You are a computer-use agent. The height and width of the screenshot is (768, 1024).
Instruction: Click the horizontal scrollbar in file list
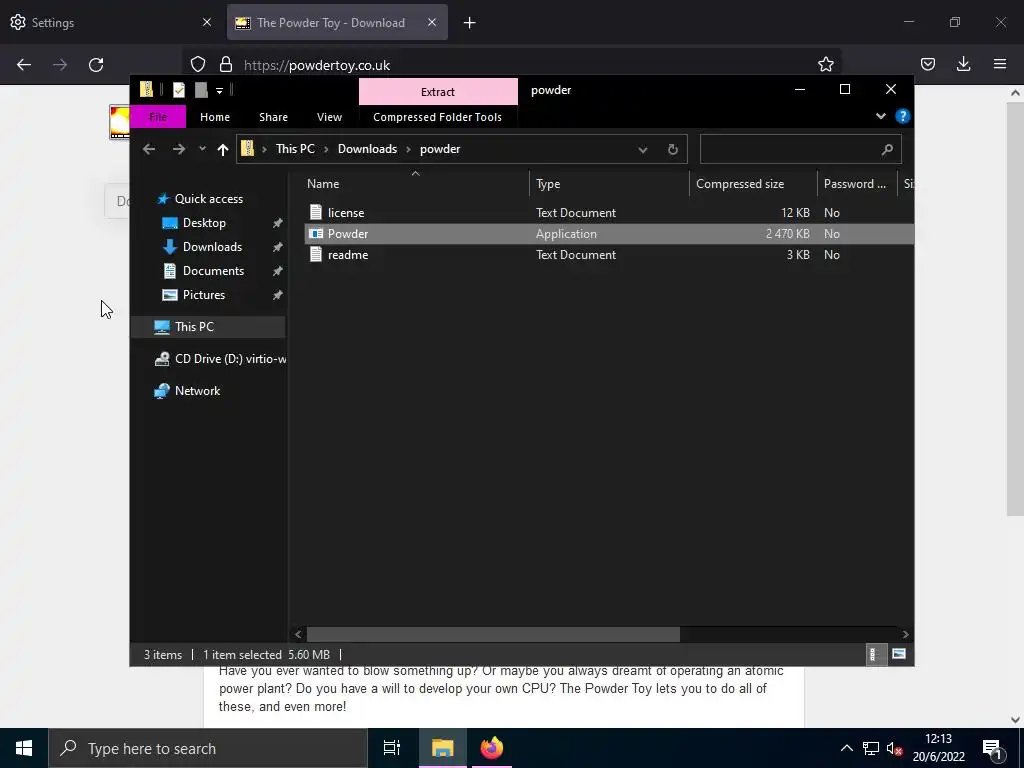pyautogui.click(x=493, y=634)
